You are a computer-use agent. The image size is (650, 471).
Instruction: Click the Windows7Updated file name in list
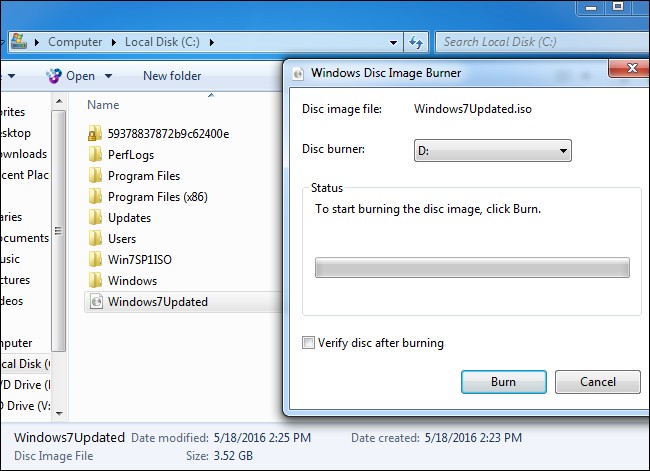[158, 302]
